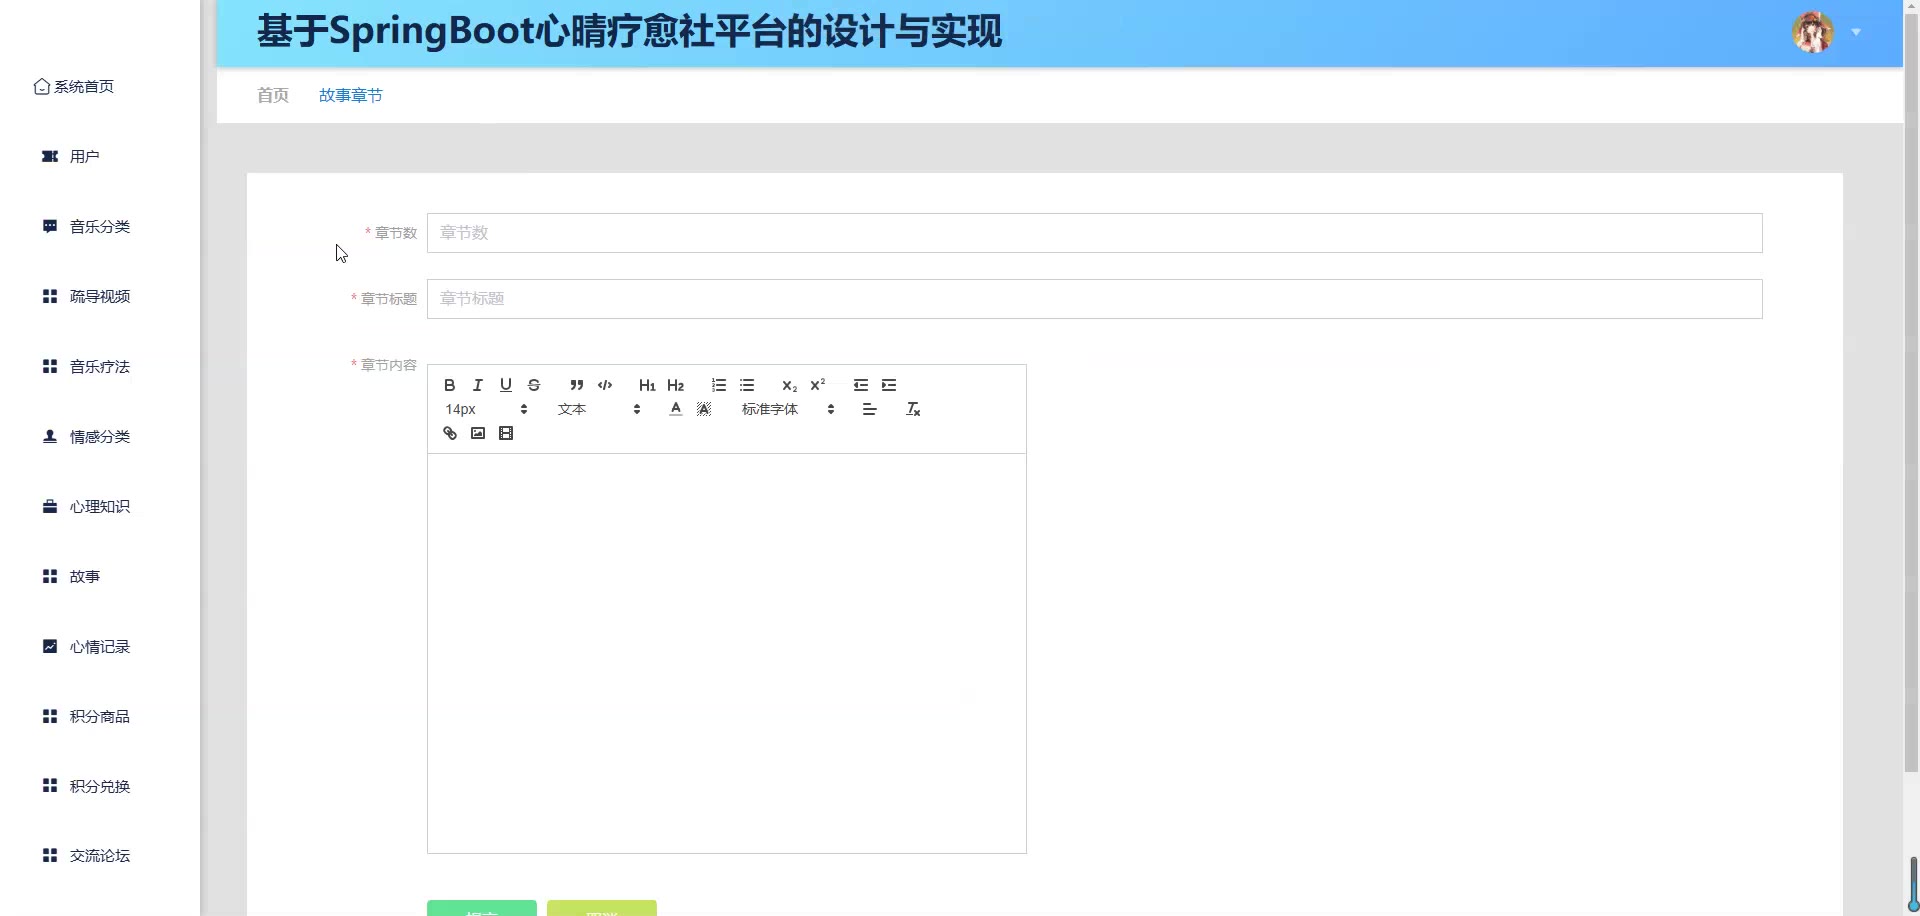Screen dimensions: 1920x916
Task: Open the 疏导视频 sidebar menu
Action: tap(86, 297)
